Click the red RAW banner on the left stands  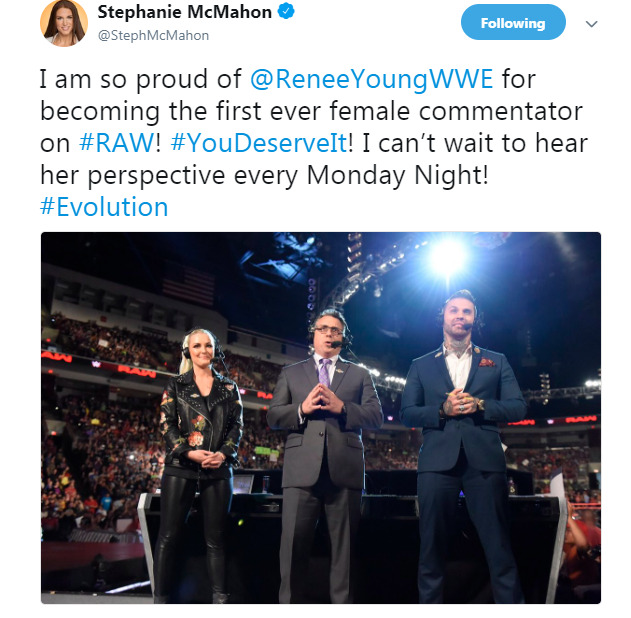[x=137, y=371]
